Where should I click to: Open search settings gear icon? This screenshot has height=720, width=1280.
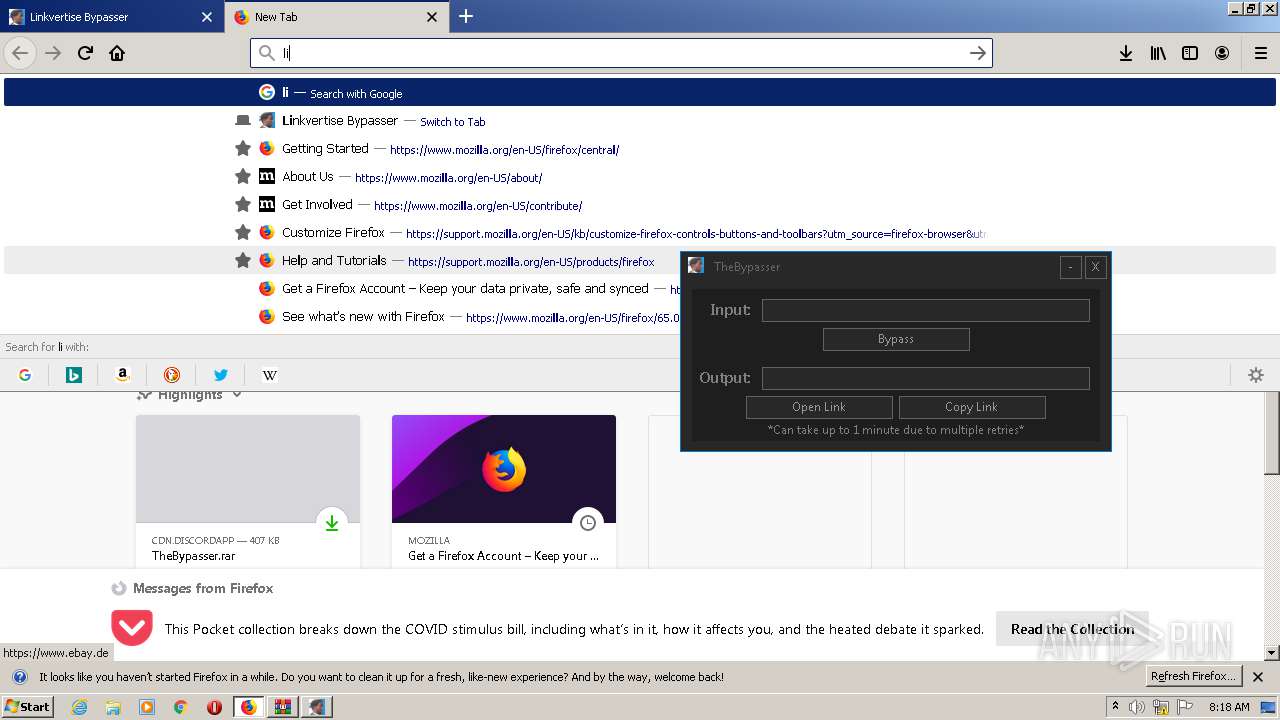coord(1256,375)
